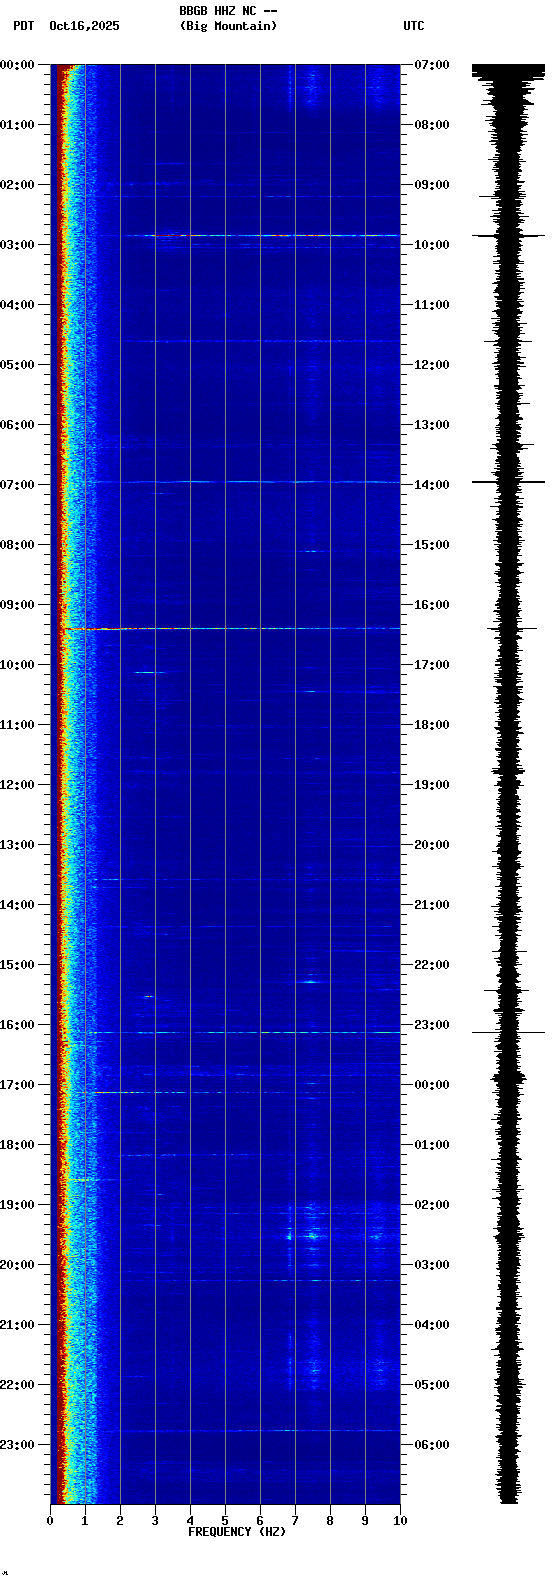This screenshot has width=552, height=1584.
Task: Click the '08:00' UTC axis label
Action: click(x=432, y=125)
